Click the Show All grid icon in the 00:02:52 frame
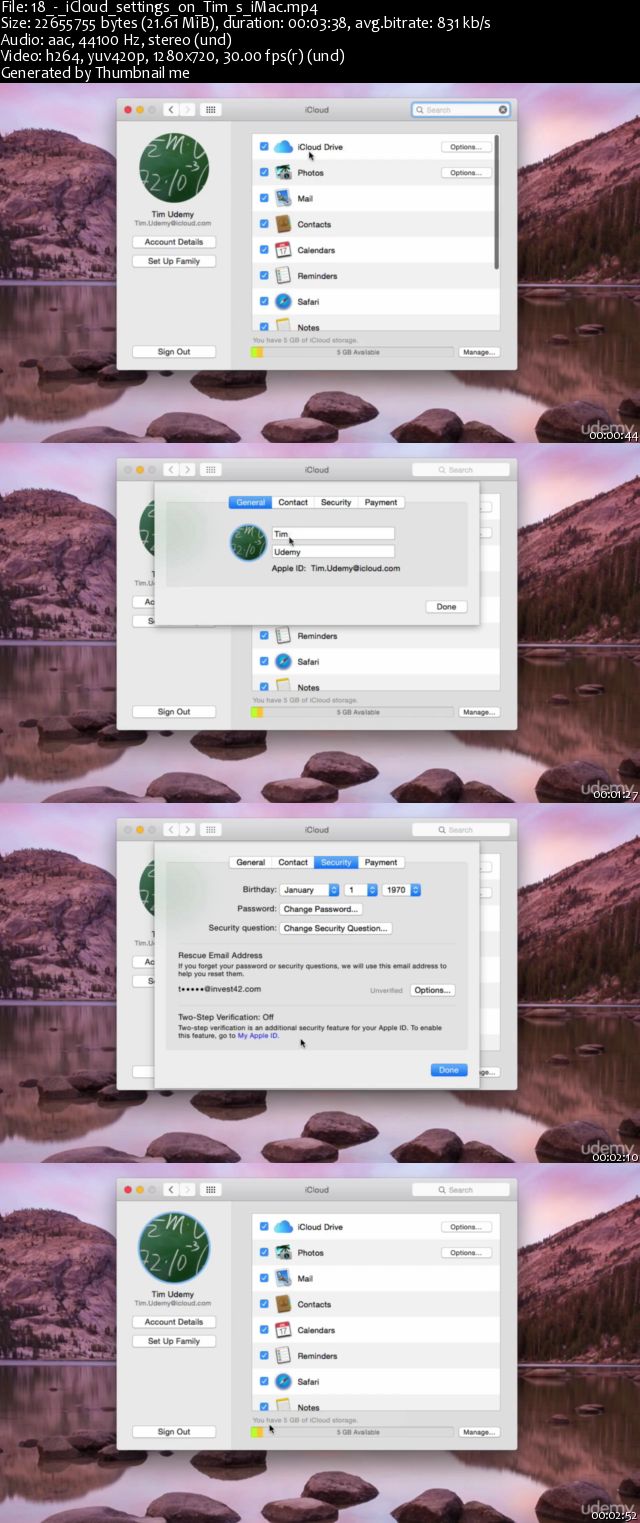 pyautogui.click(x=211, y=1190)
